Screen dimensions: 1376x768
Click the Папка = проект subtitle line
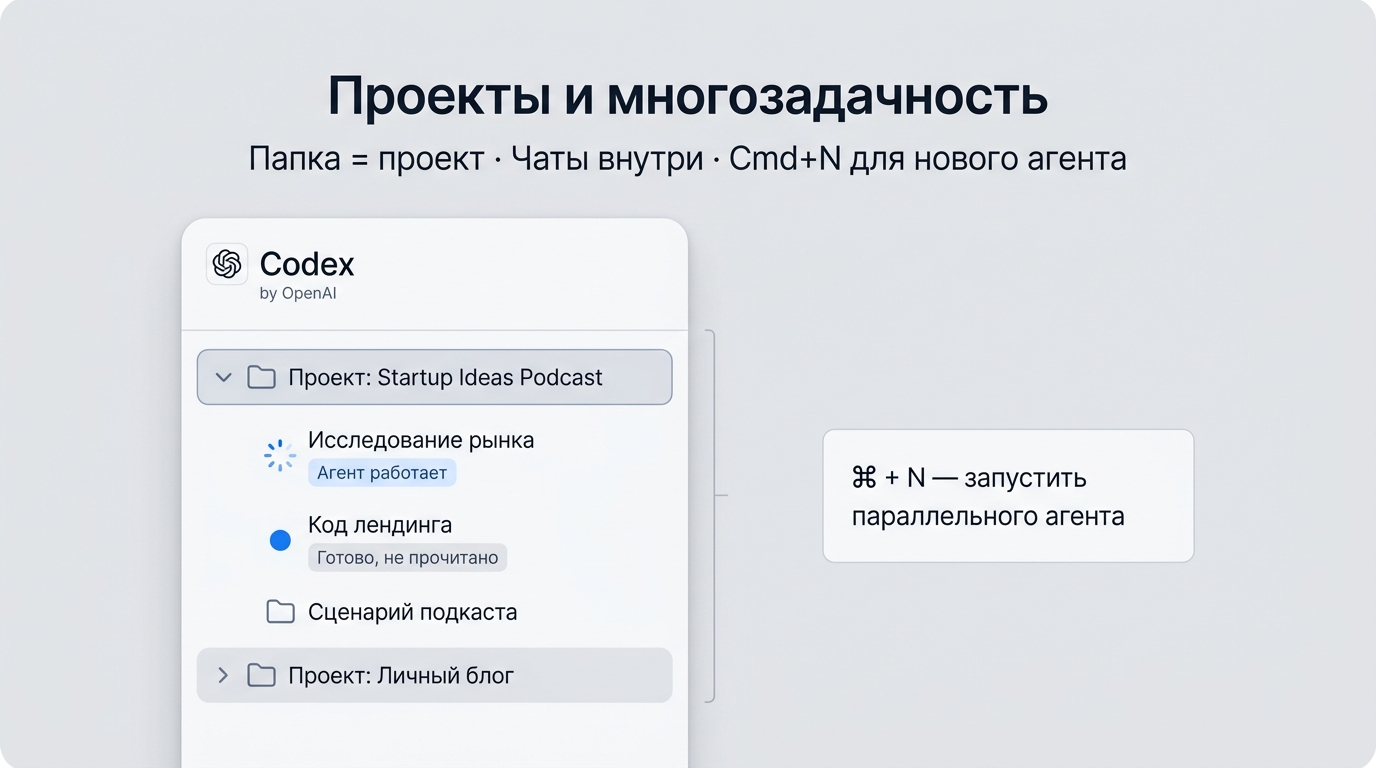(688, 159)
